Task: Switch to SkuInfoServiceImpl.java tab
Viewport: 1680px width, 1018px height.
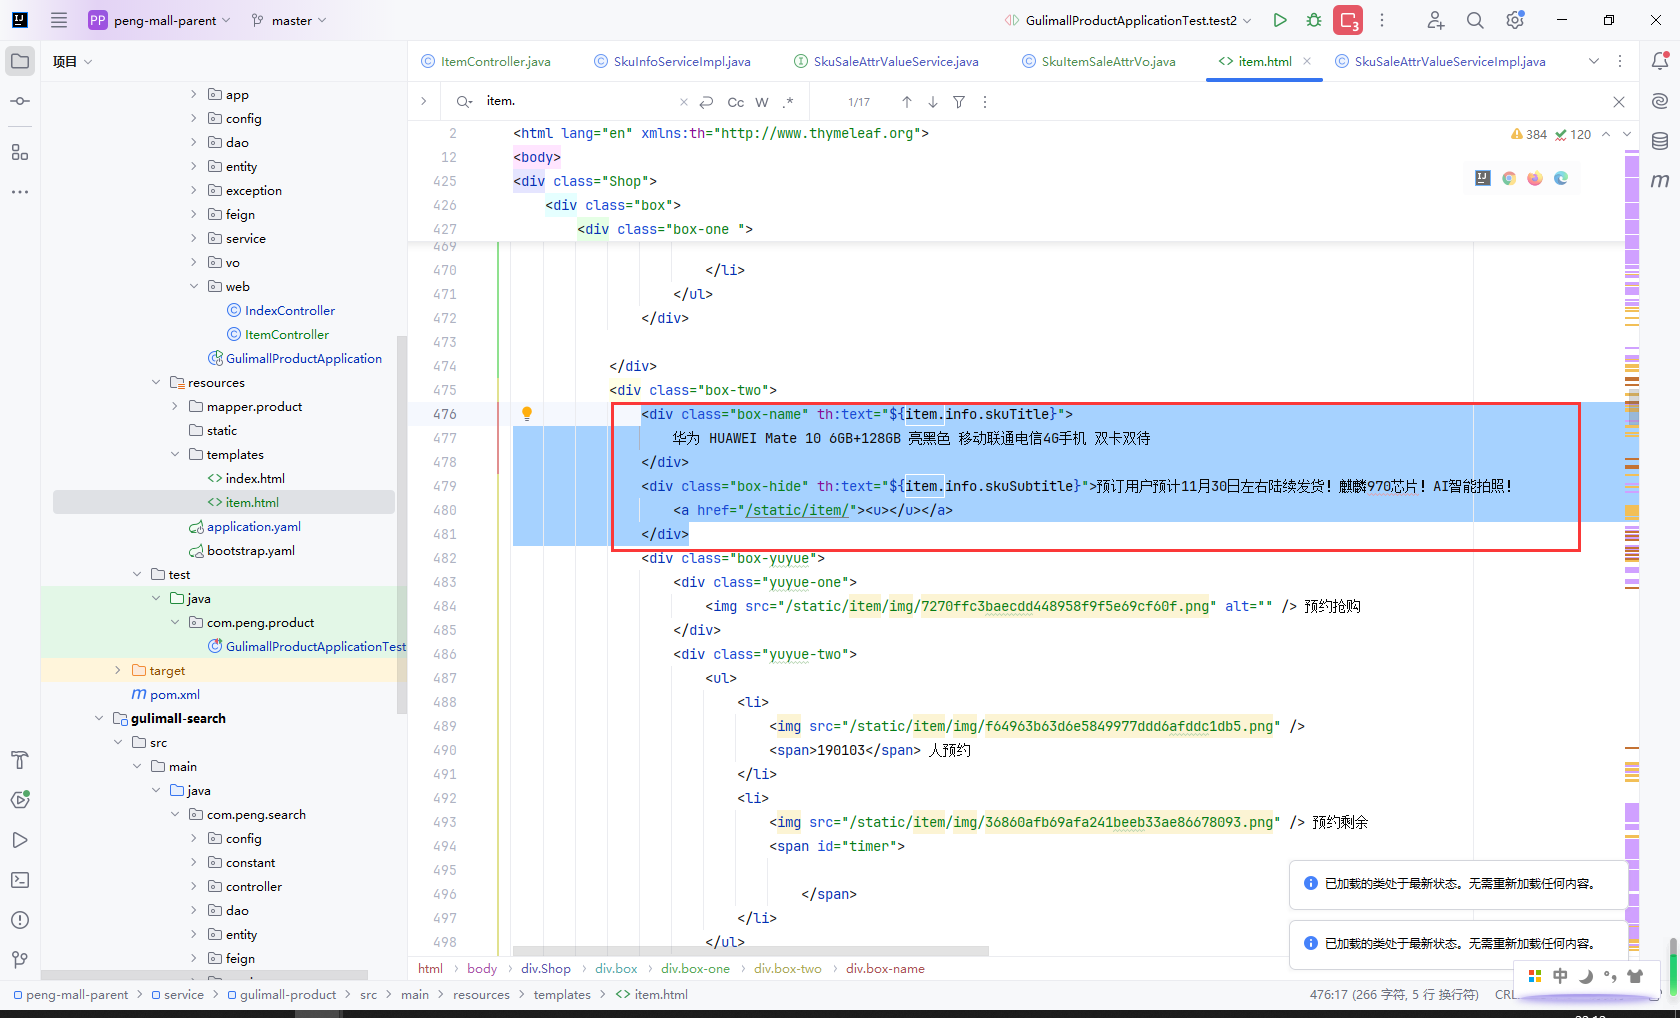Action: [672, 61]
